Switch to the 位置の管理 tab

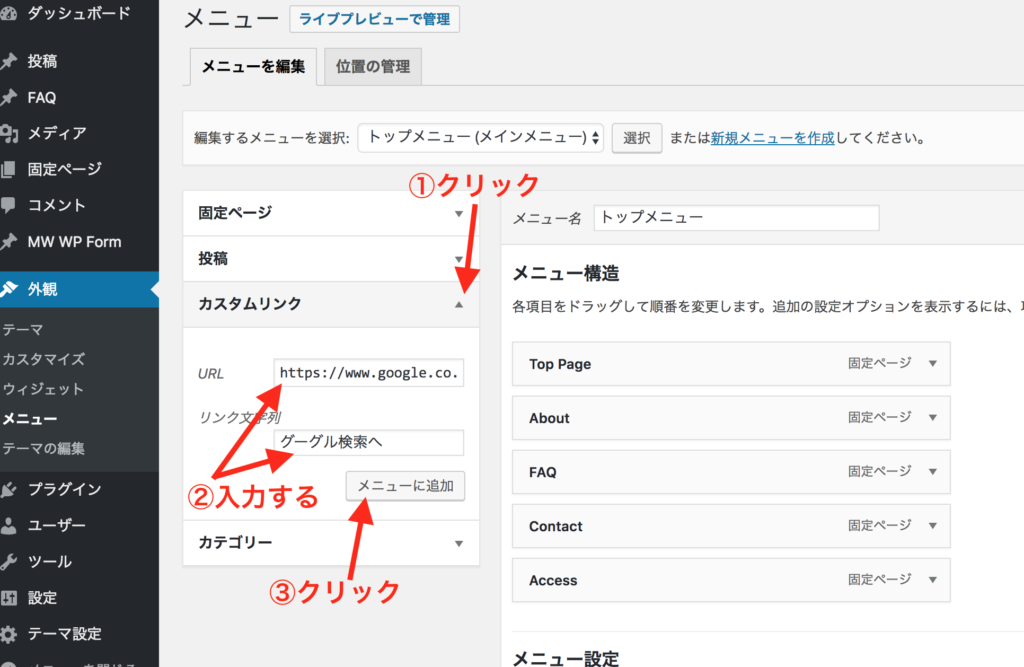pyautogui.click(x=373, y=67)
